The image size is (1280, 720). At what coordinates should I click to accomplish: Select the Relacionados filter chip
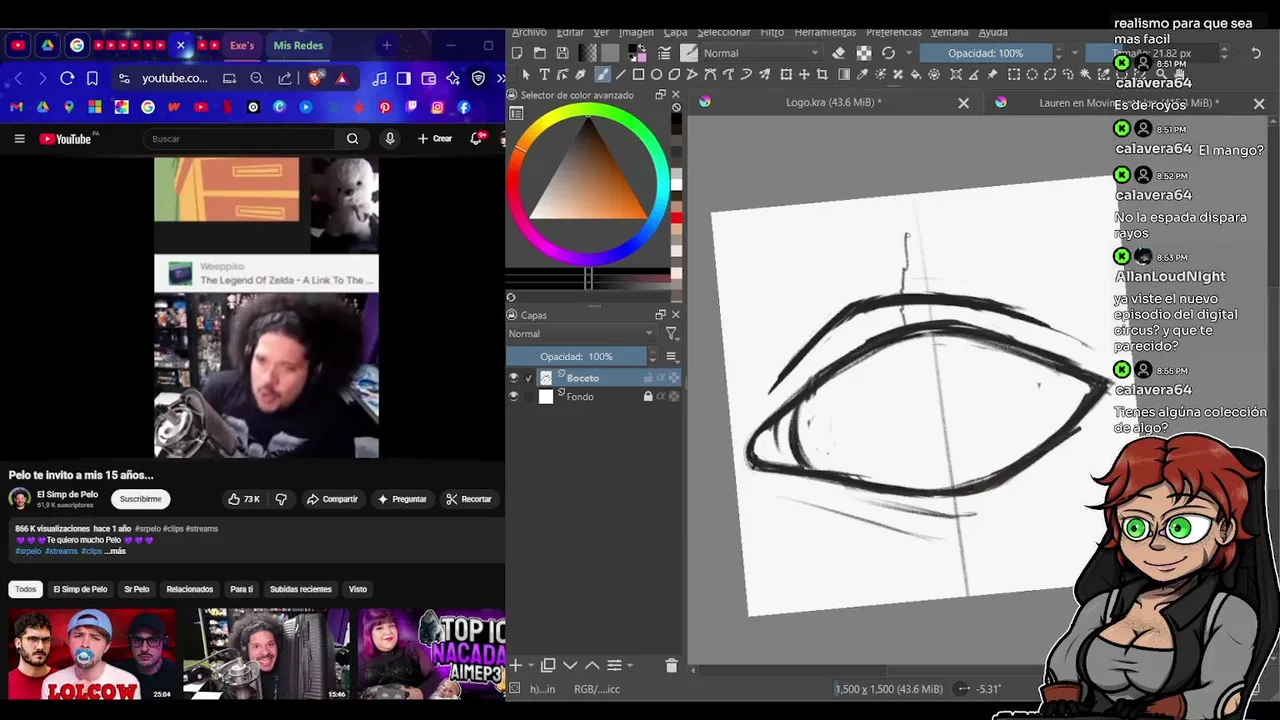[x=190, y=589]
